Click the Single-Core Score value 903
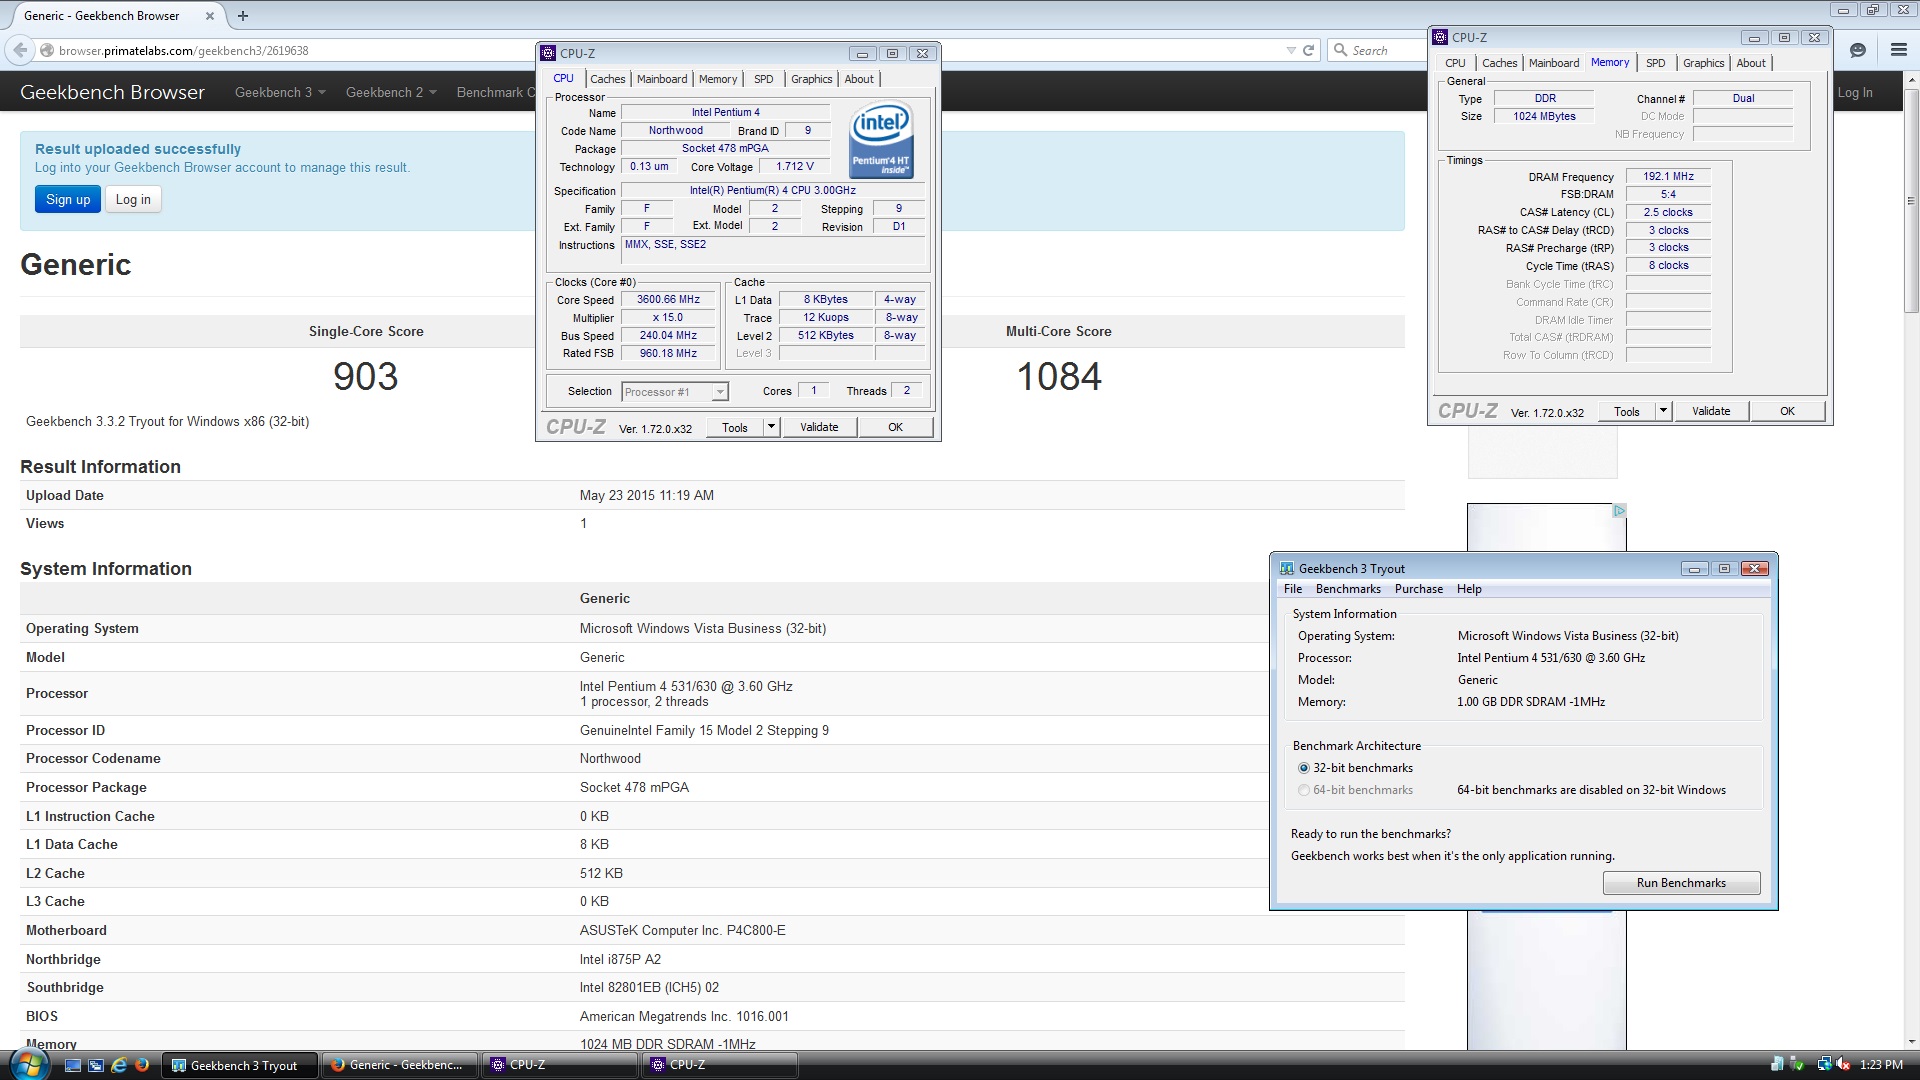The height and width of the screenshot is (1080, 1920). pos(366,377)
